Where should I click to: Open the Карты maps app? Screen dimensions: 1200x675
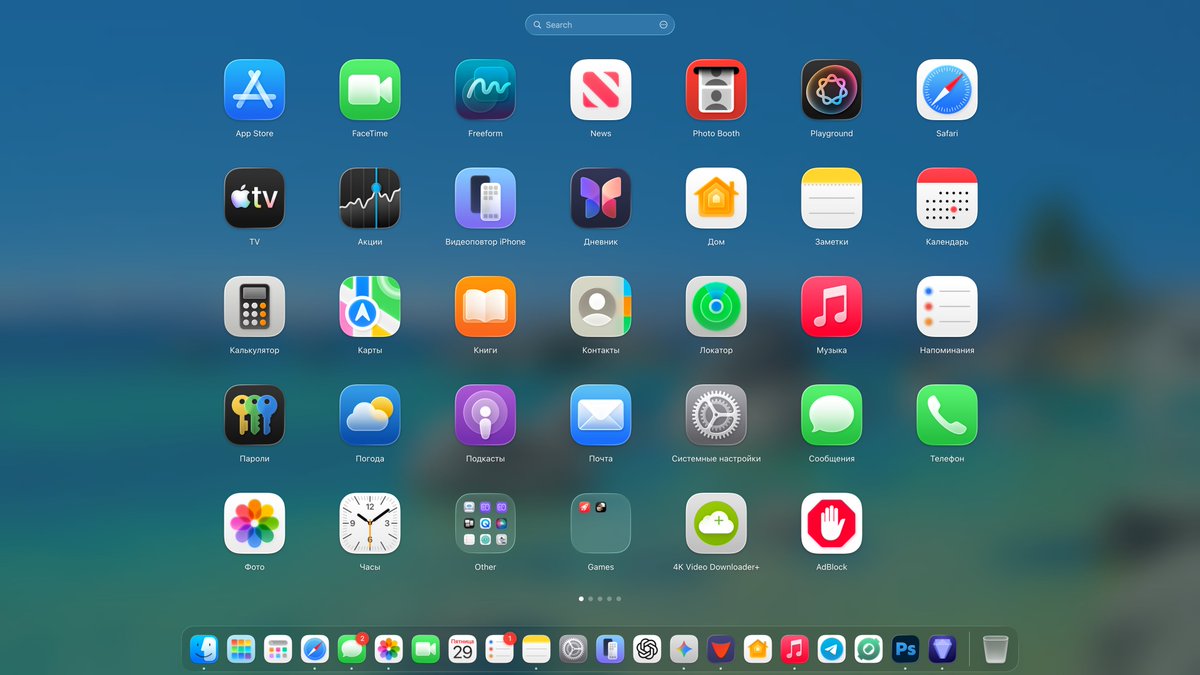point(370,307)
